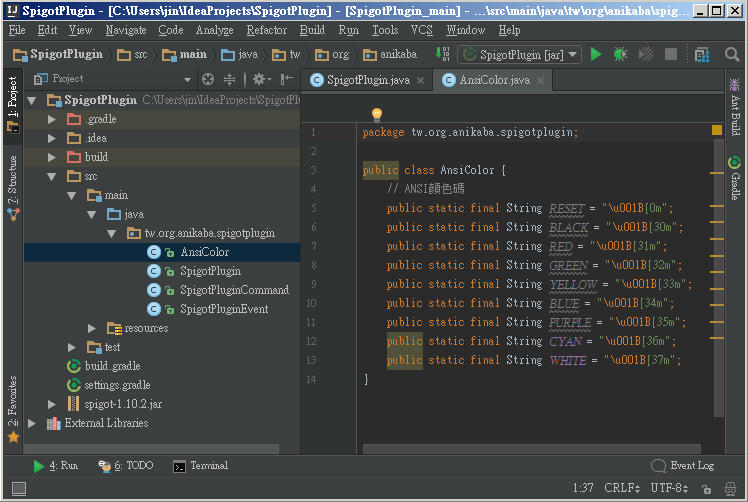Viewport: 748px width, 502px height.
Task: Click the anikaba breadcrumb
Action: pyautogui.click(x=390, y=55)
